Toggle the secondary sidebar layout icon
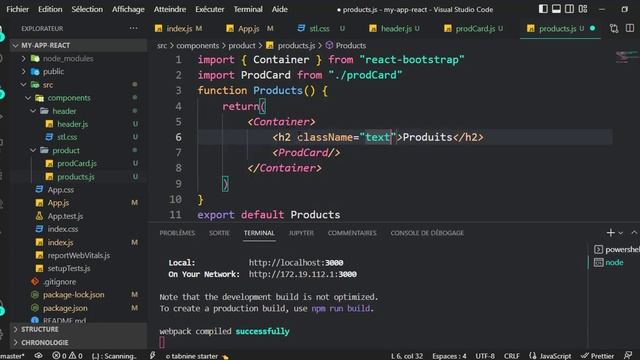Image resolution: width=640 pixels, height=360 pixels. [569, 9]
